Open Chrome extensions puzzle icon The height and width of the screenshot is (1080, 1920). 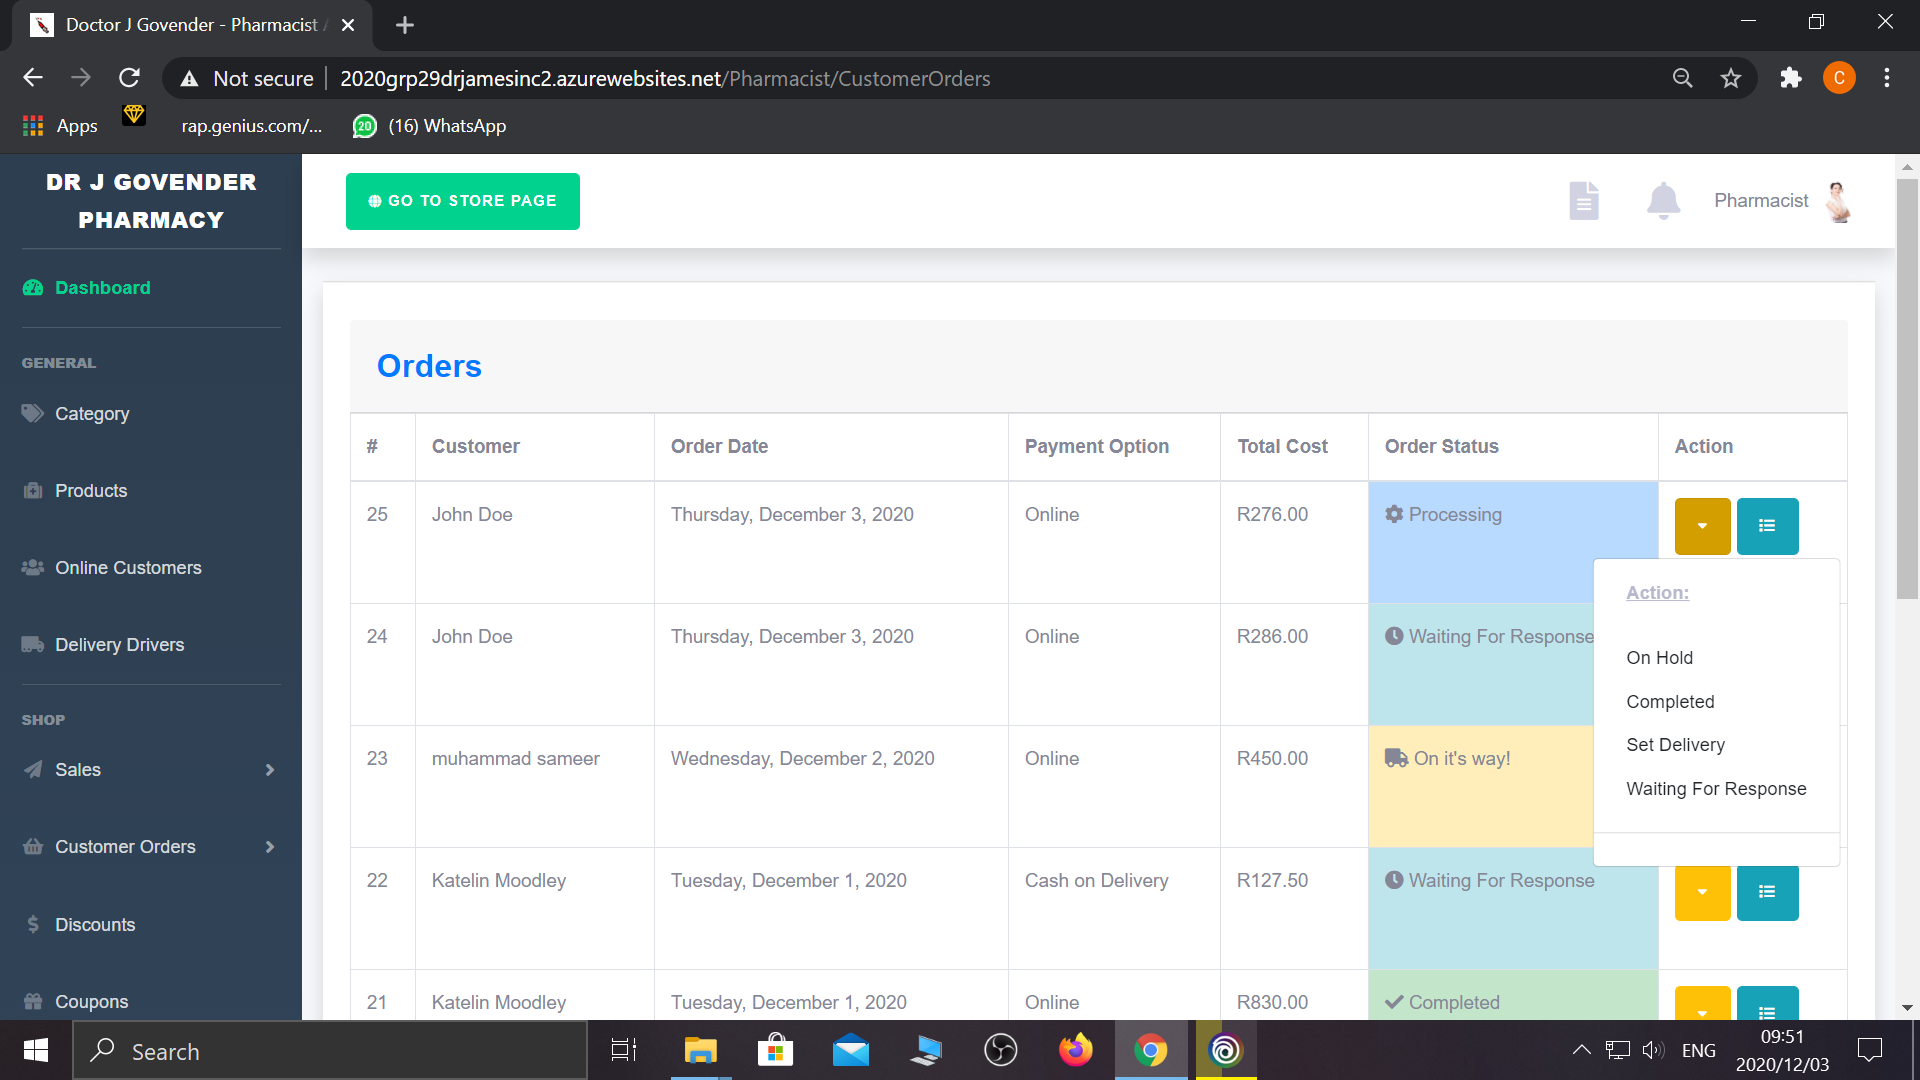(1790, 78)
